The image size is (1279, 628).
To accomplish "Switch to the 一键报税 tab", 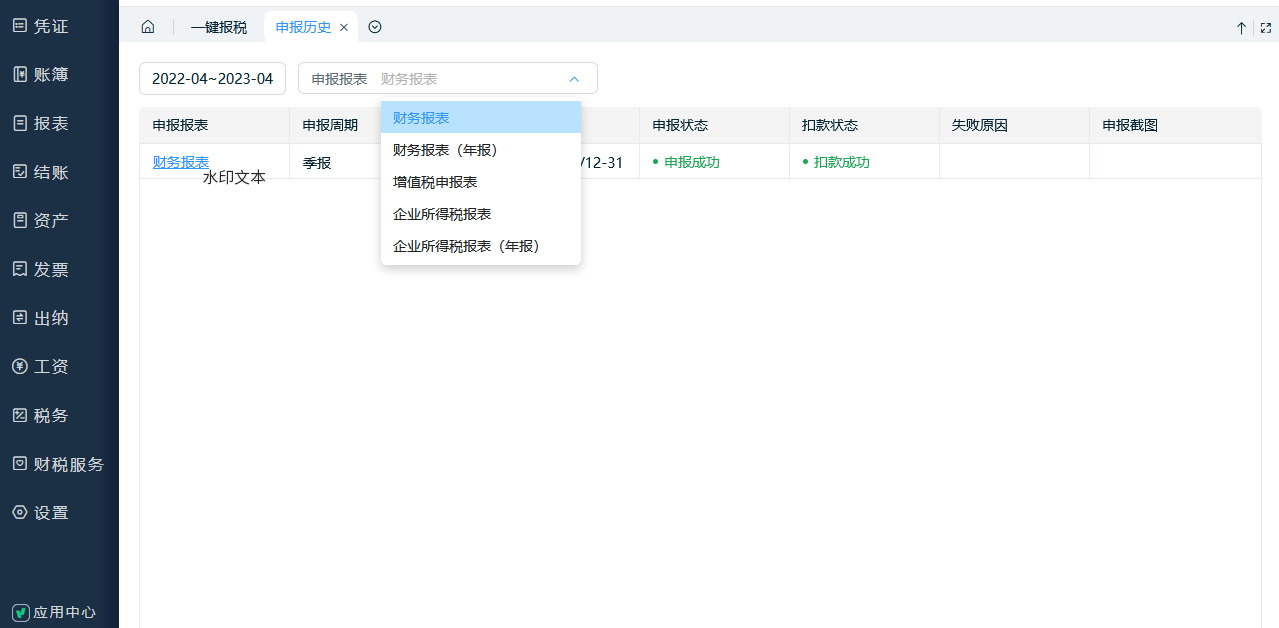I will [218, 27].
